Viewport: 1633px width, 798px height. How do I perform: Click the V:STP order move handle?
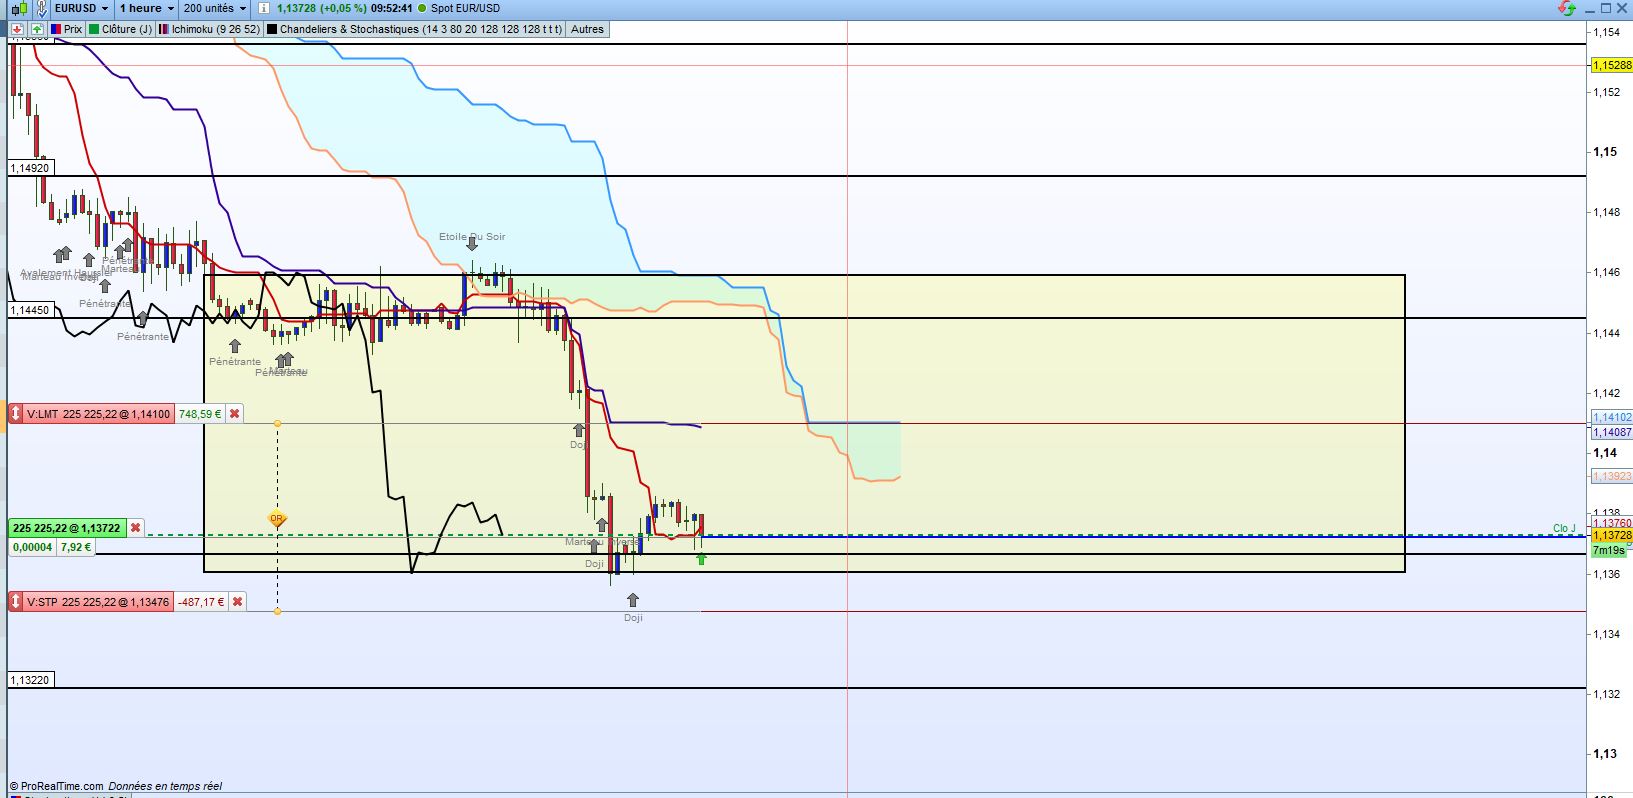click(x=15, y=601)
